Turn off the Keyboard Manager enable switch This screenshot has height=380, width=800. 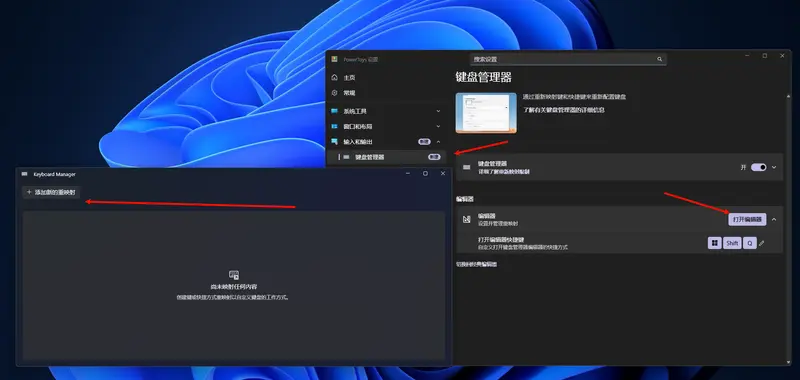pyautogui.click(x=759, y=167)
